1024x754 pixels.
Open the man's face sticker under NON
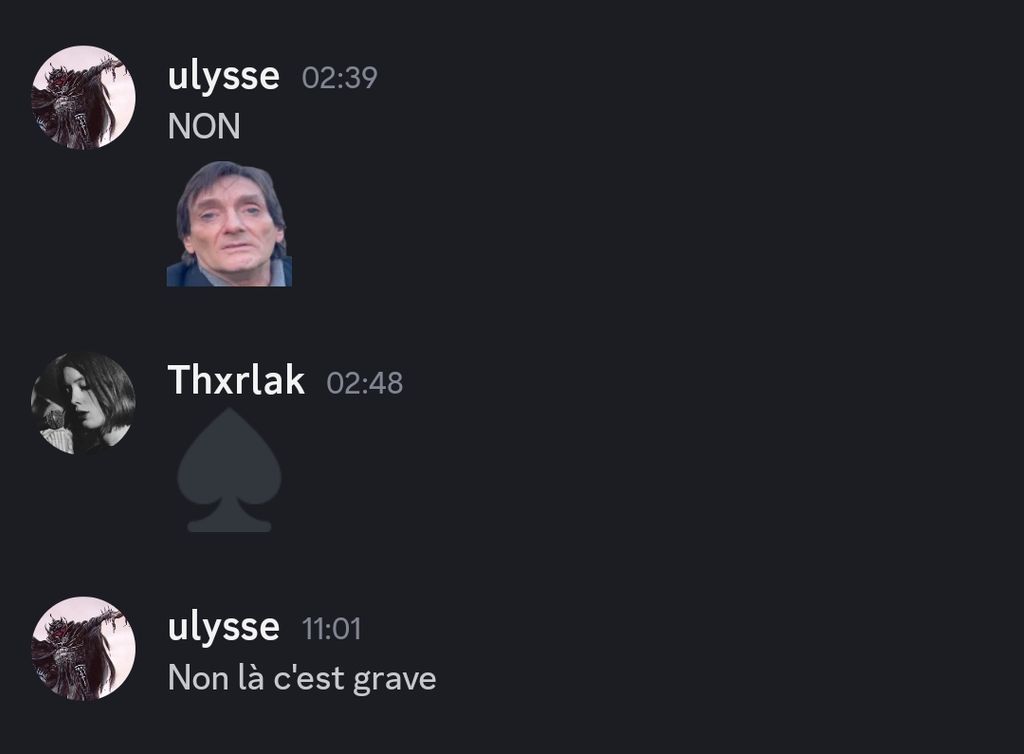[x=229, y=223]
